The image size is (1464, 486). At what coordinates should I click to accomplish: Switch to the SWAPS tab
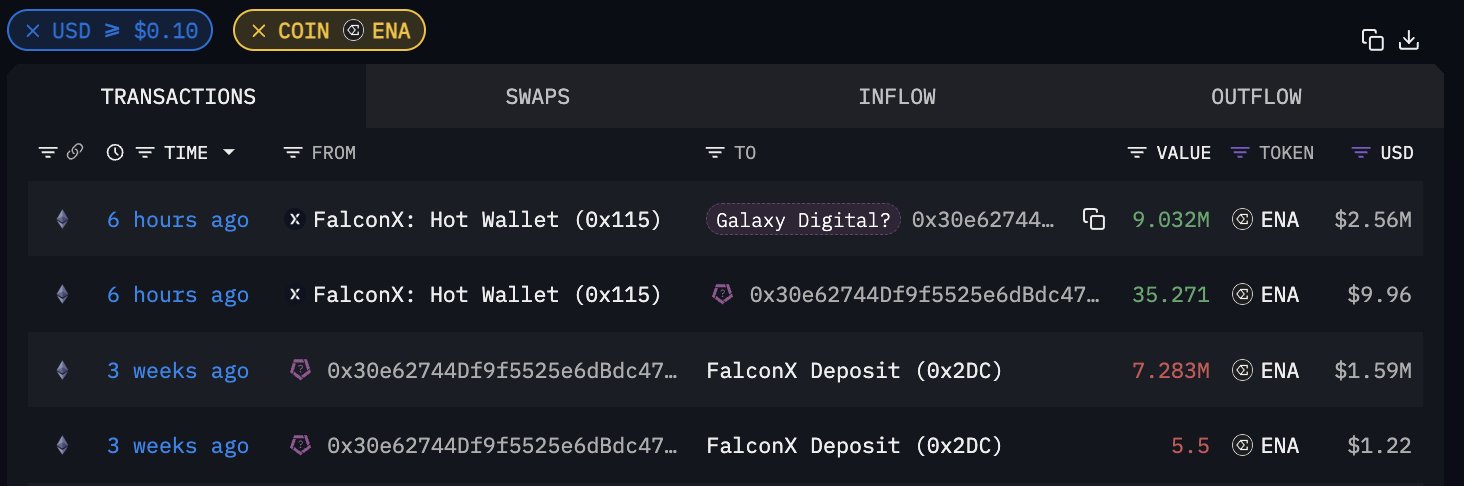pyautogui.click(x=537, y=97)
